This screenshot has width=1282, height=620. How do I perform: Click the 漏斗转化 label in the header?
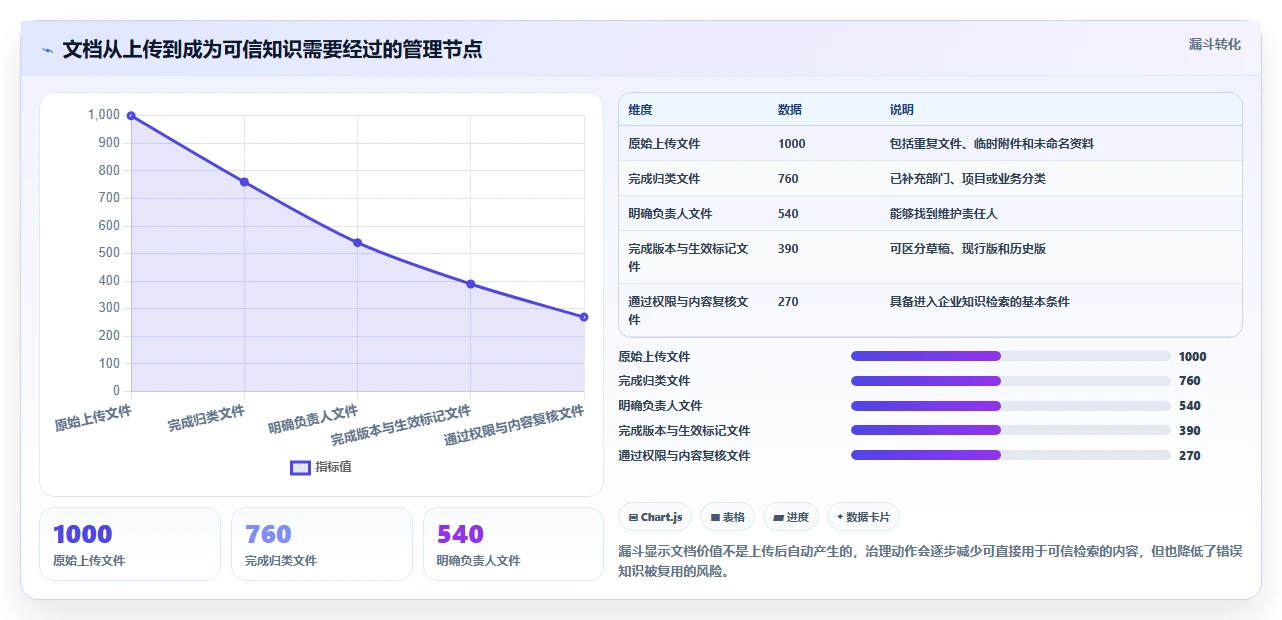pos(1215,45)
